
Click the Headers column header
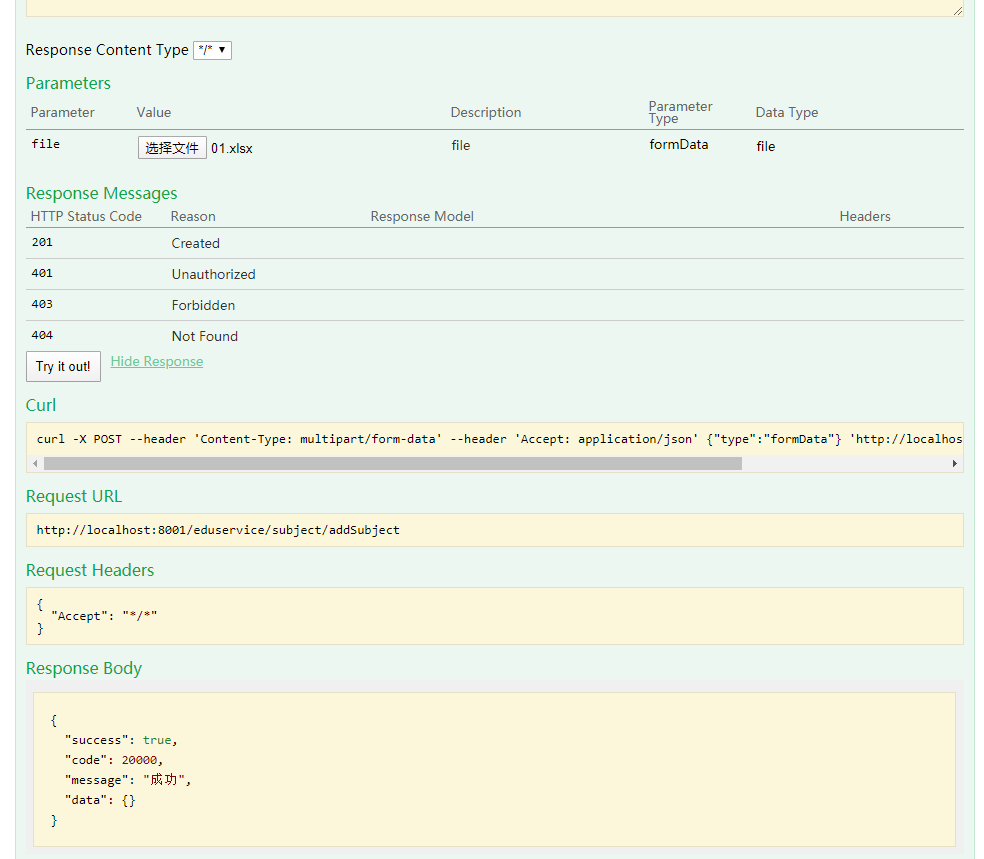point(865,216)
